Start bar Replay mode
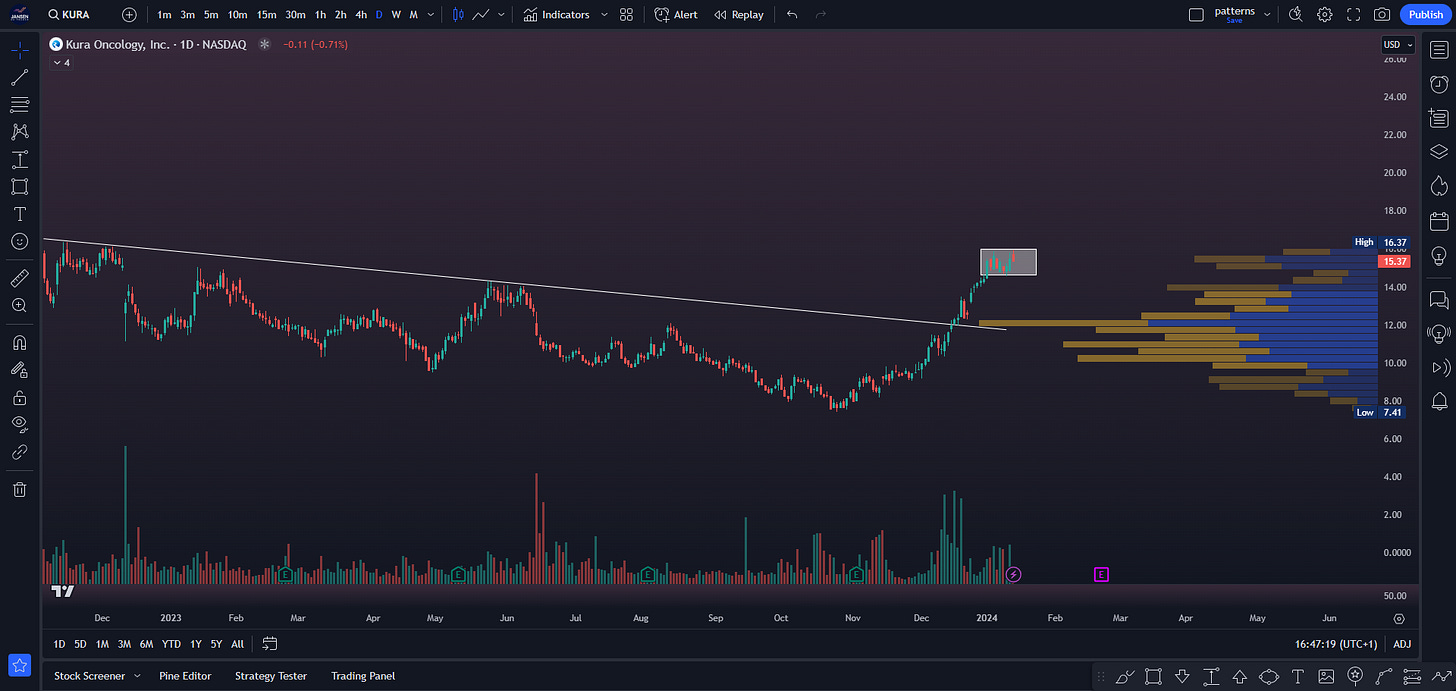This screenshot has height=691, width=1456. pyautogui.click(x=739, y=15)
